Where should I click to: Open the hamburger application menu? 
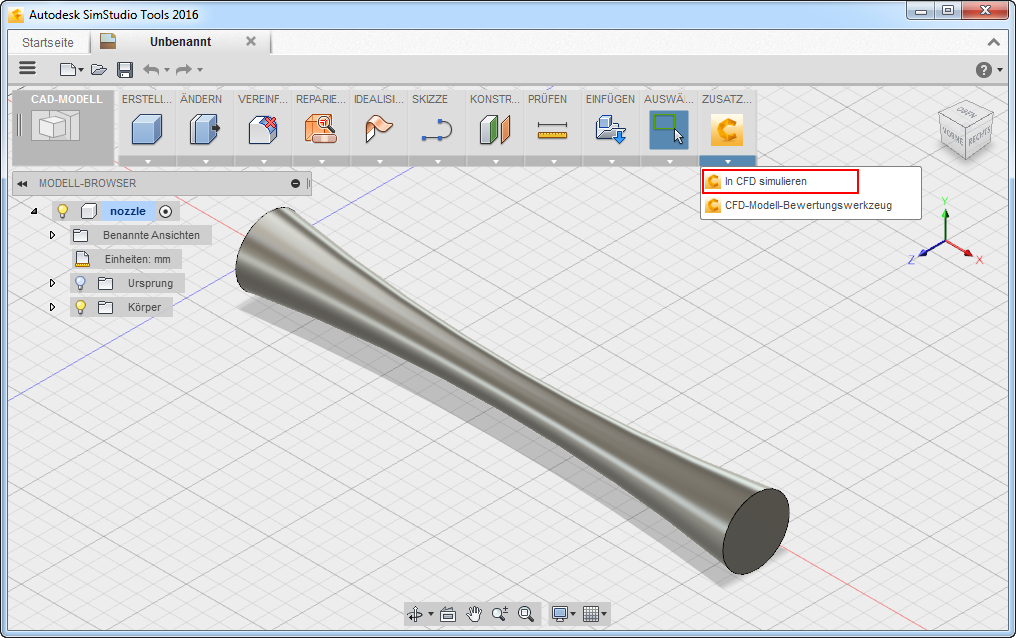27,68
